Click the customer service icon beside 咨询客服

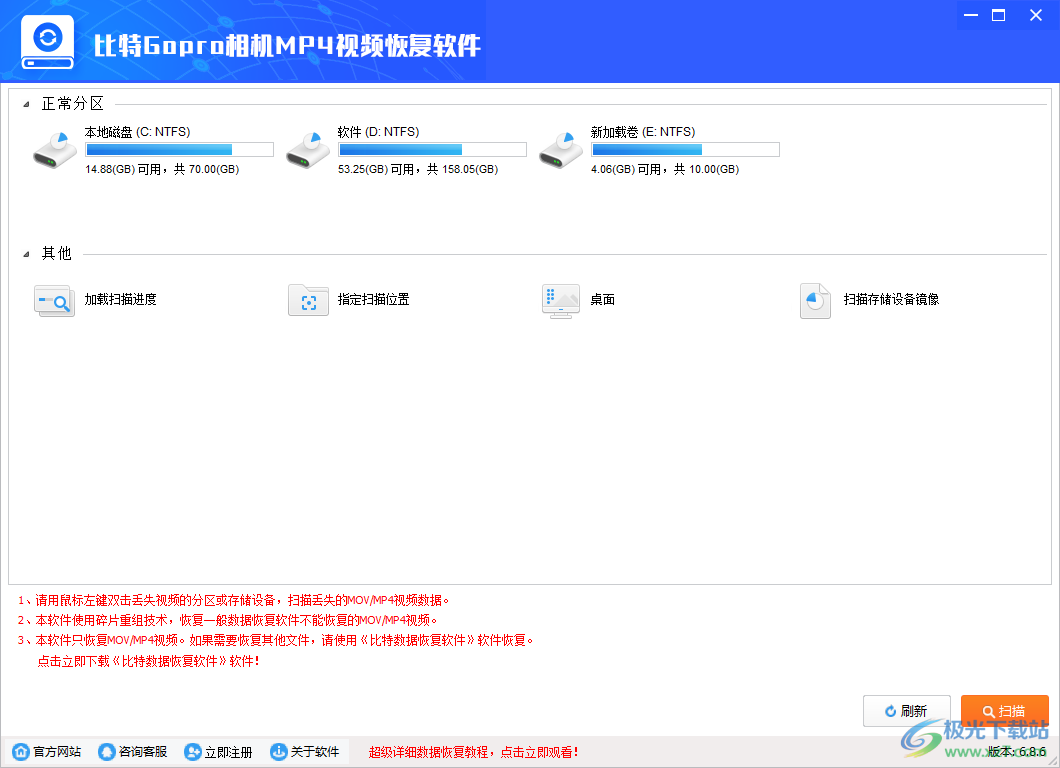pyautogui.click(x=106, y=752)
